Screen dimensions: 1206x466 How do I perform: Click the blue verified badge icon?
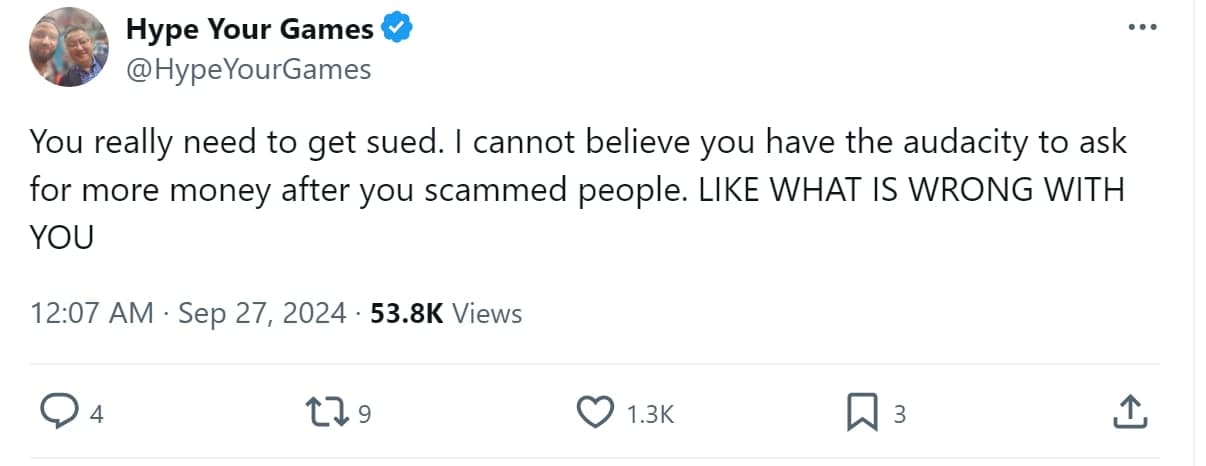point(398,30)
